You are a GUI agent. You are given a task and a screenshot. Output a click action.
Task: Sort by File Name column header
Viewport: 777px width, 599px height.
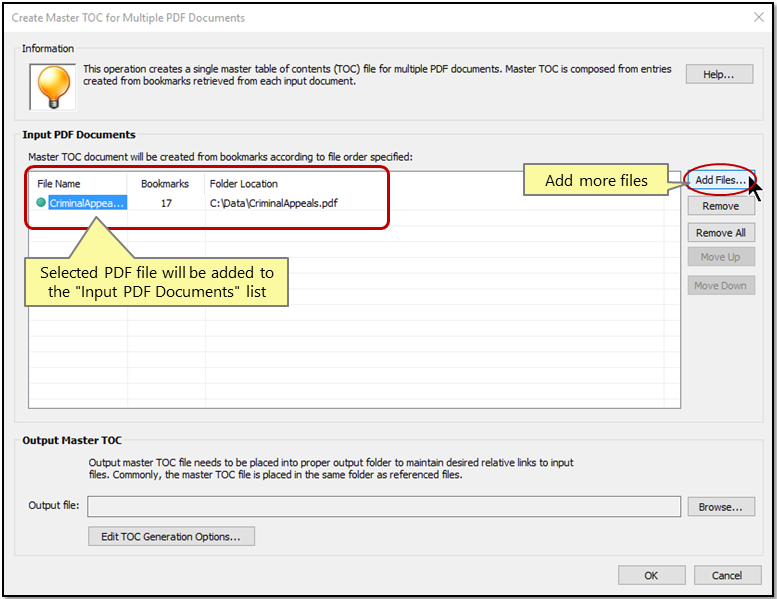(59, 184)
